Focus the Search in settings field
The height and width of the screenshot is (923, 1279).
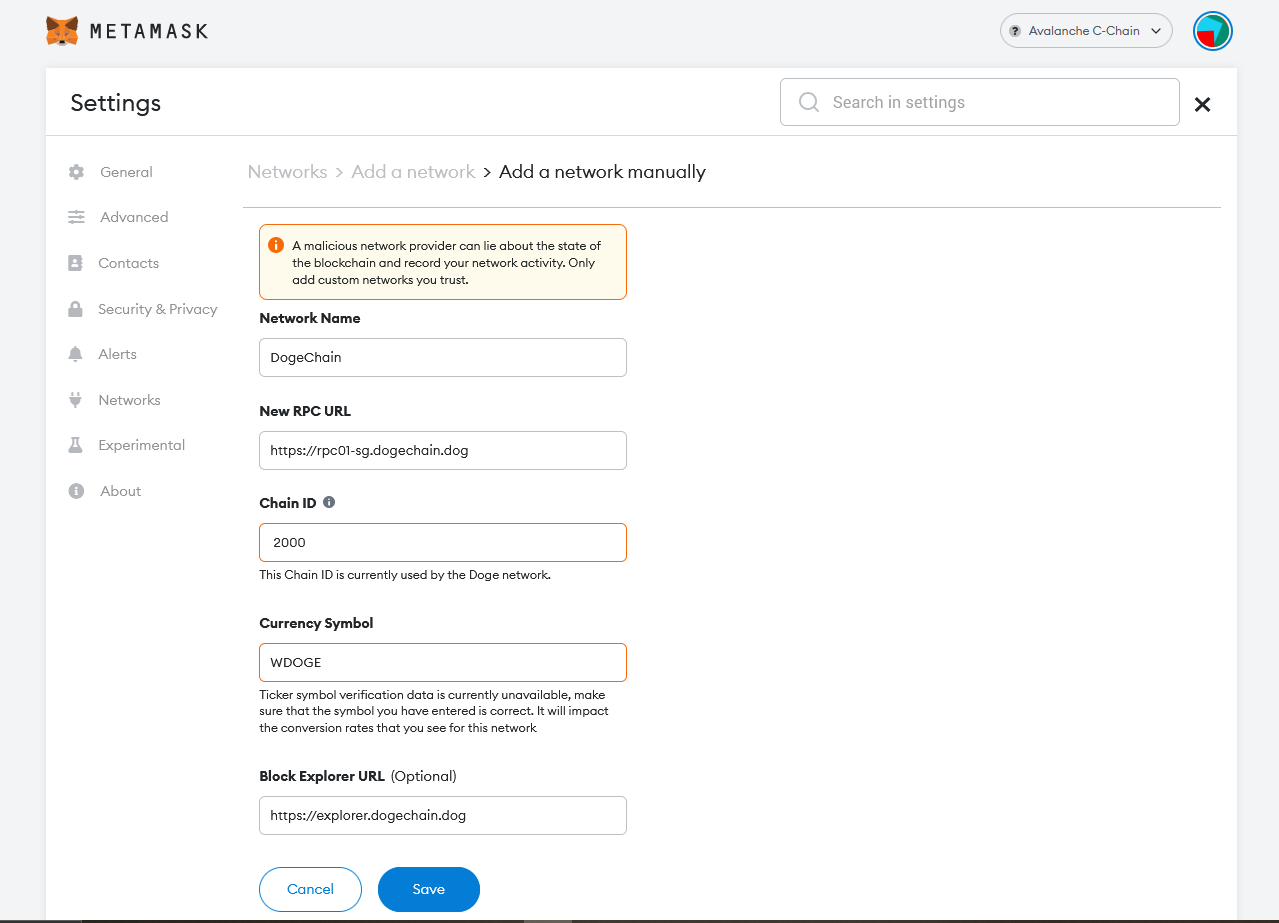979,102
